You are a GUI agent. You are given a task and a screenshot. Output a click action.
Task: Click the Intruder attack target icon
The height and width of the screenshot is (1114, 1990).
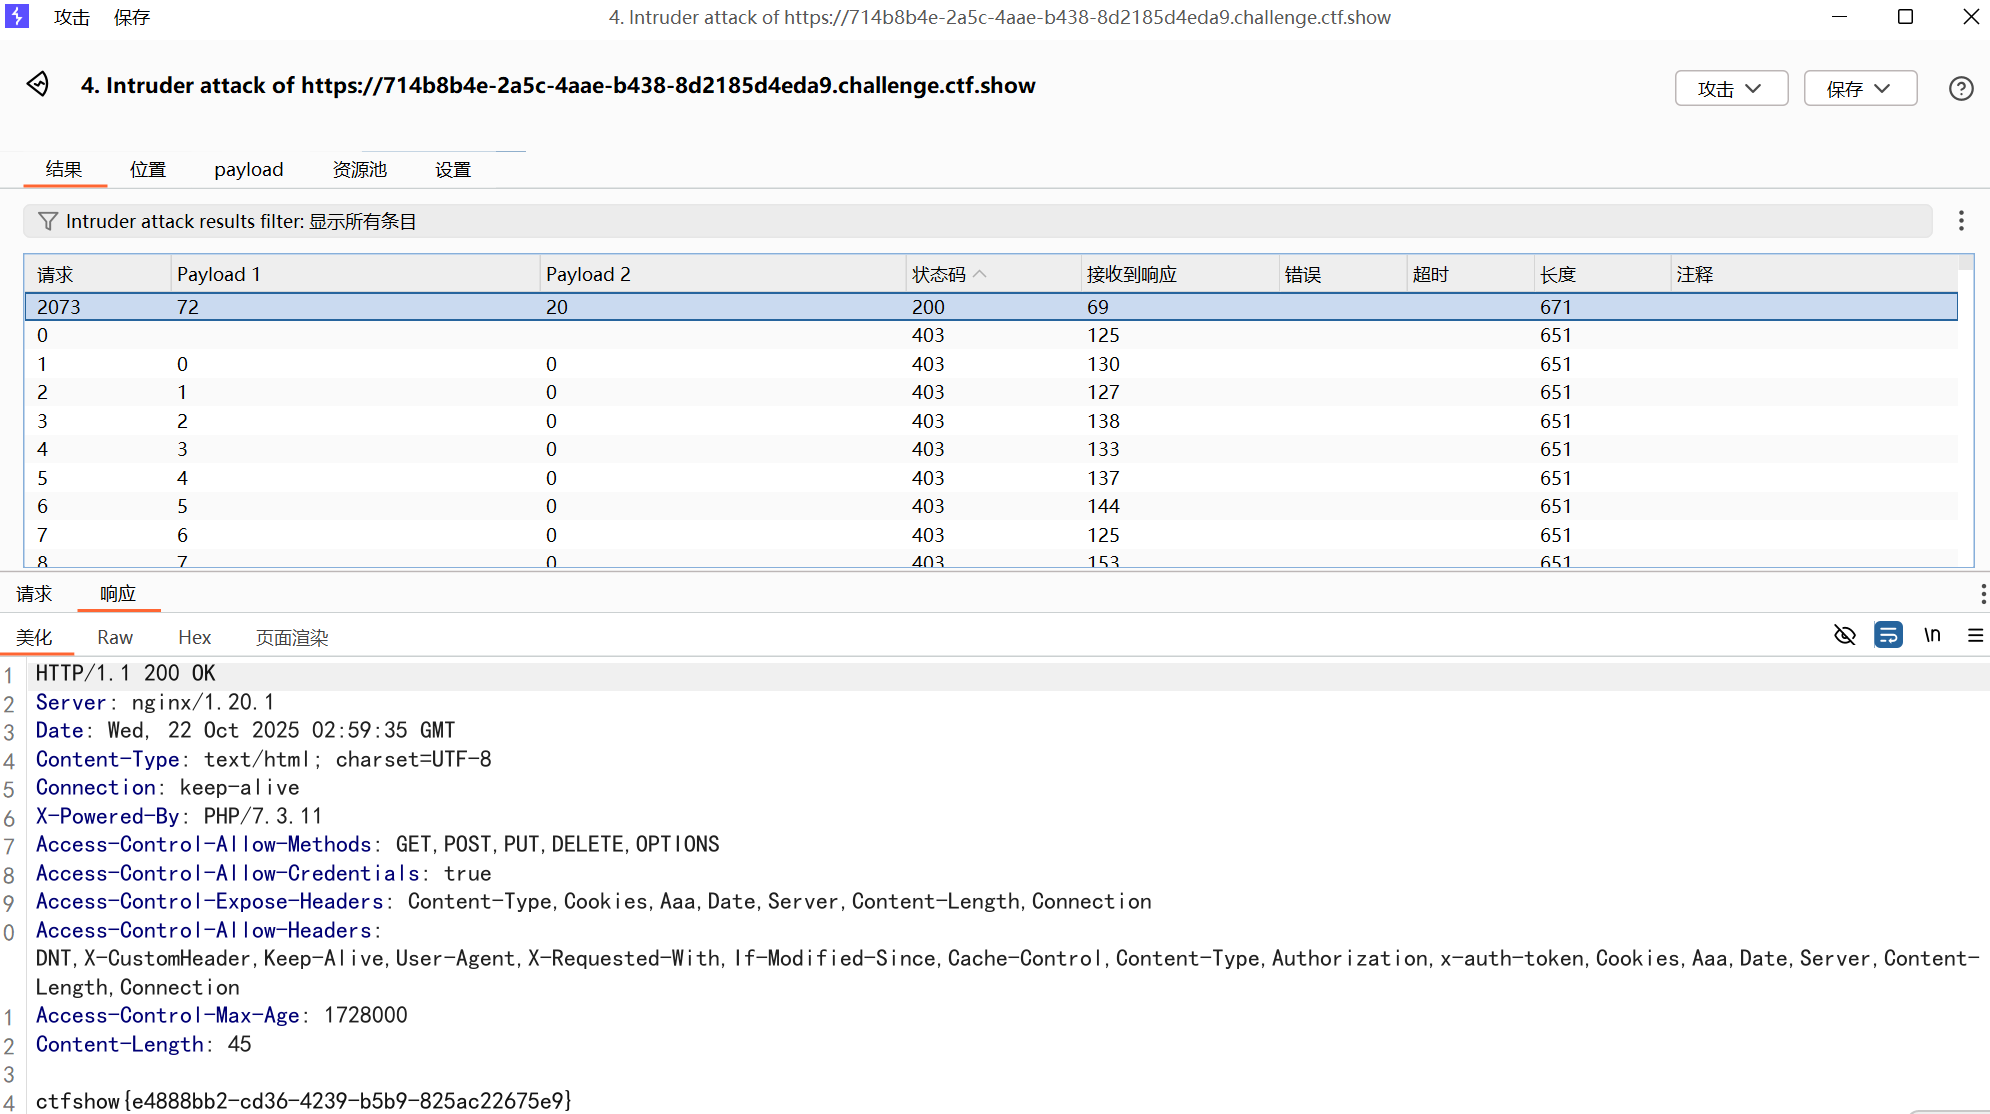pos(38,85)
